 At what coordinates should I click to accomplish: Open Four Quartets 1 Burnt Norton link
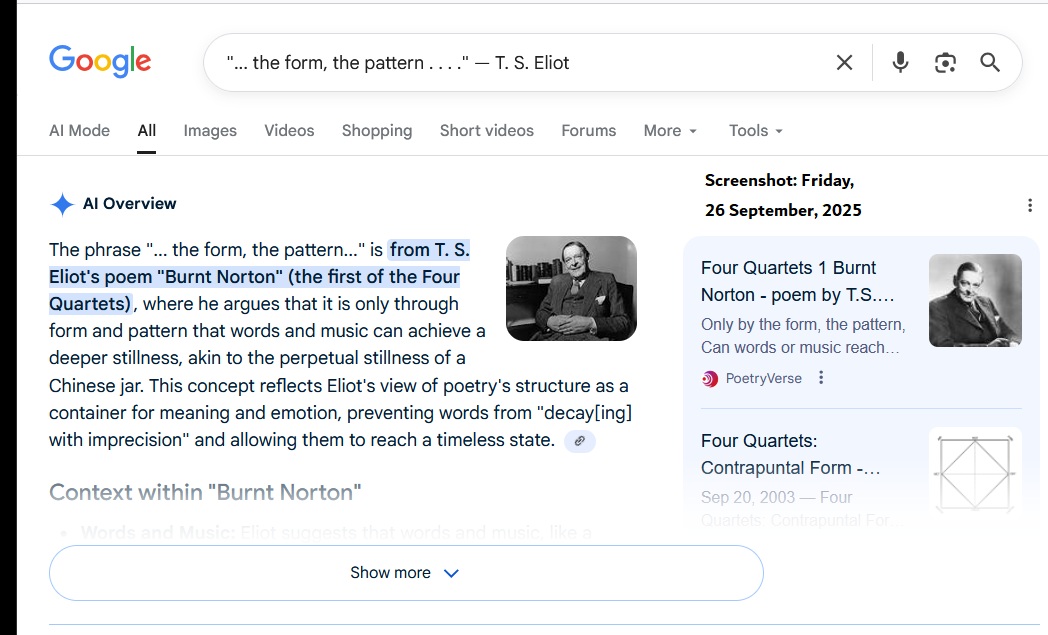pyautogui.click(x=796, y=281)
